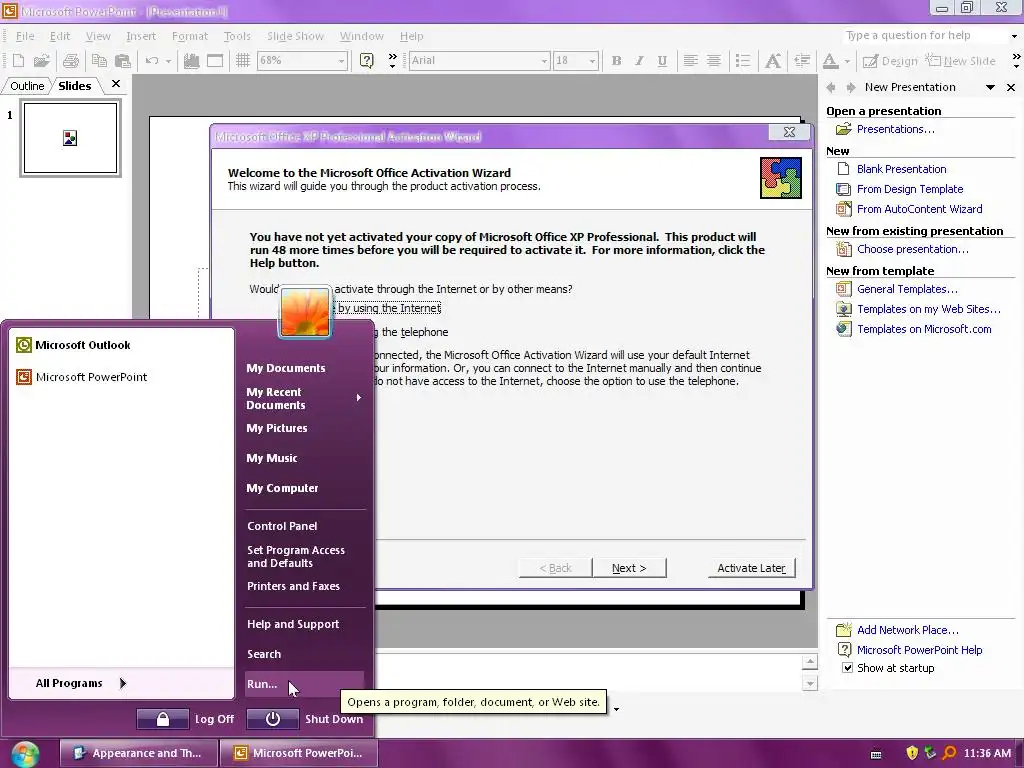
Task: Click the Activate Later button
Action: [751, 568]
